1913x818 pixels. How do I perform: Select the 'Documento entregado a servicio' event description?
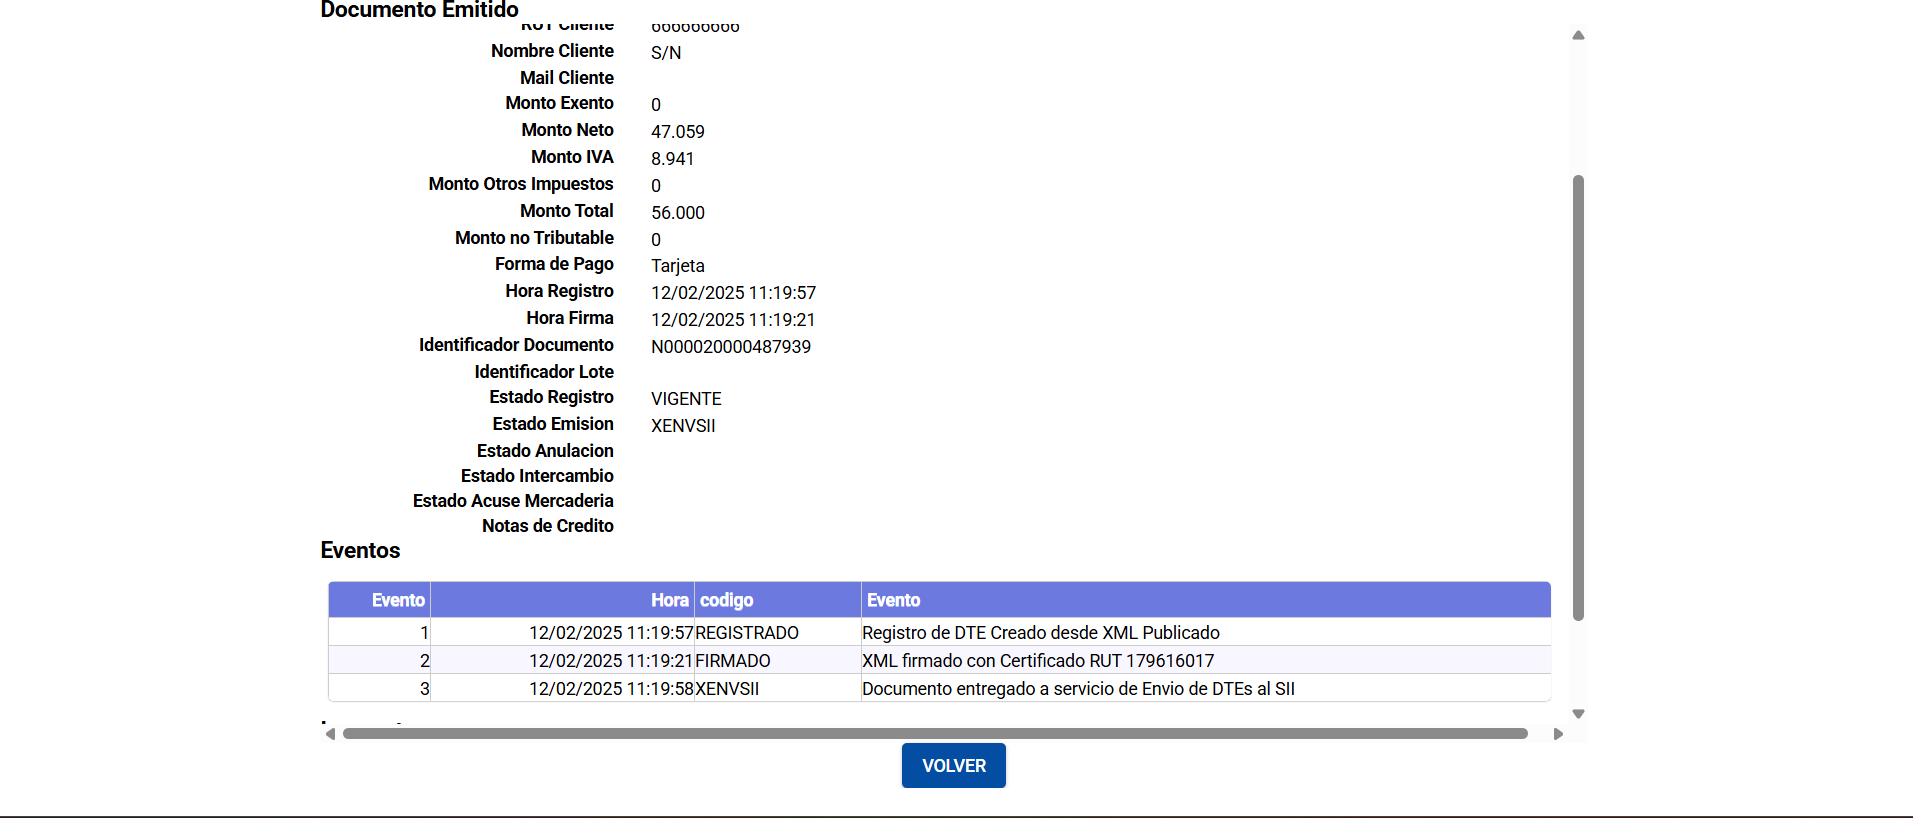[x=1078, y=689]
